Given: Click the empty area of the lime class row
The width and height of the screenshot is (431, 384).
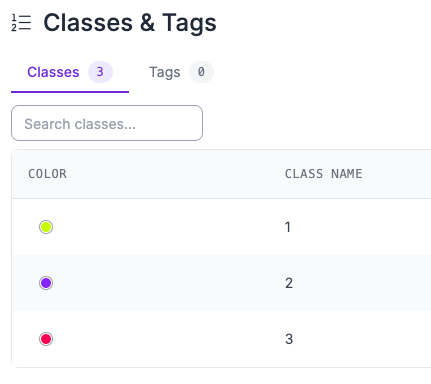Looking at the screenshot, I should 167,227.
